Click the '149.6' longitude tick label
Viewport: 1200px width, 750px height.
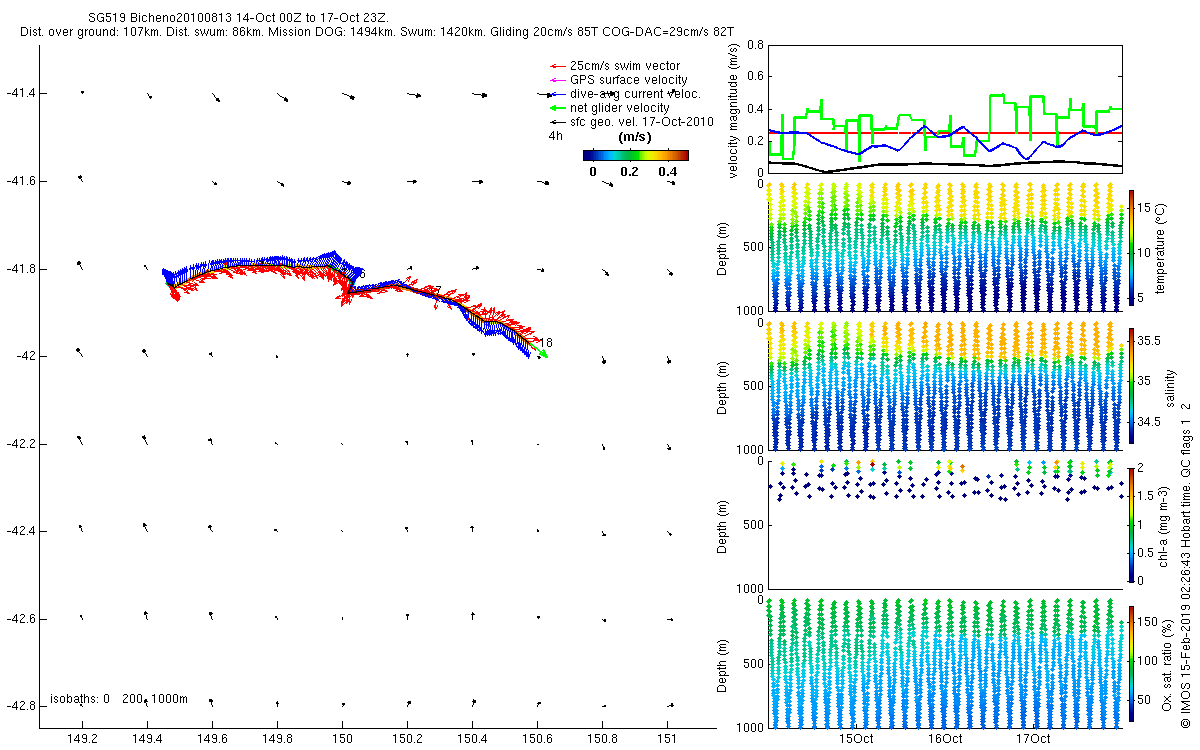pos(212,739)
